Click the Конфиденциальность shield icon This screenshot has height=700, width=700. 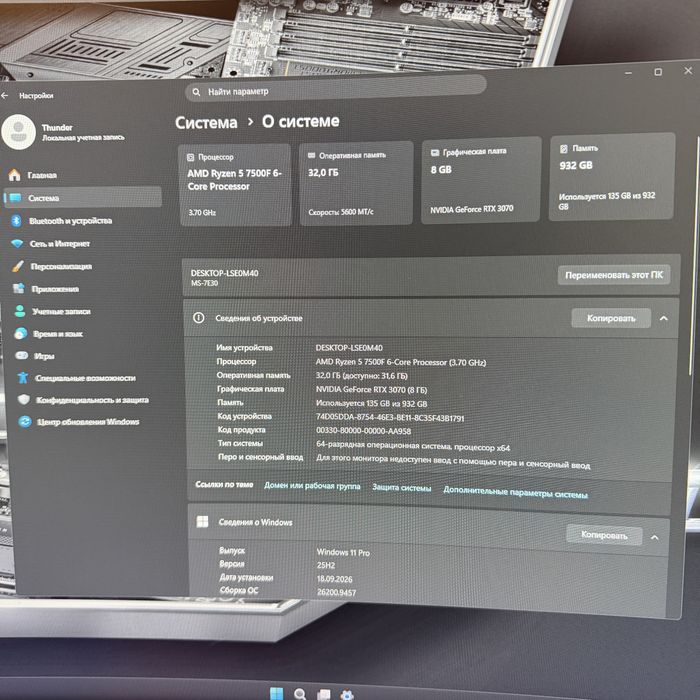tap(24, 400)
